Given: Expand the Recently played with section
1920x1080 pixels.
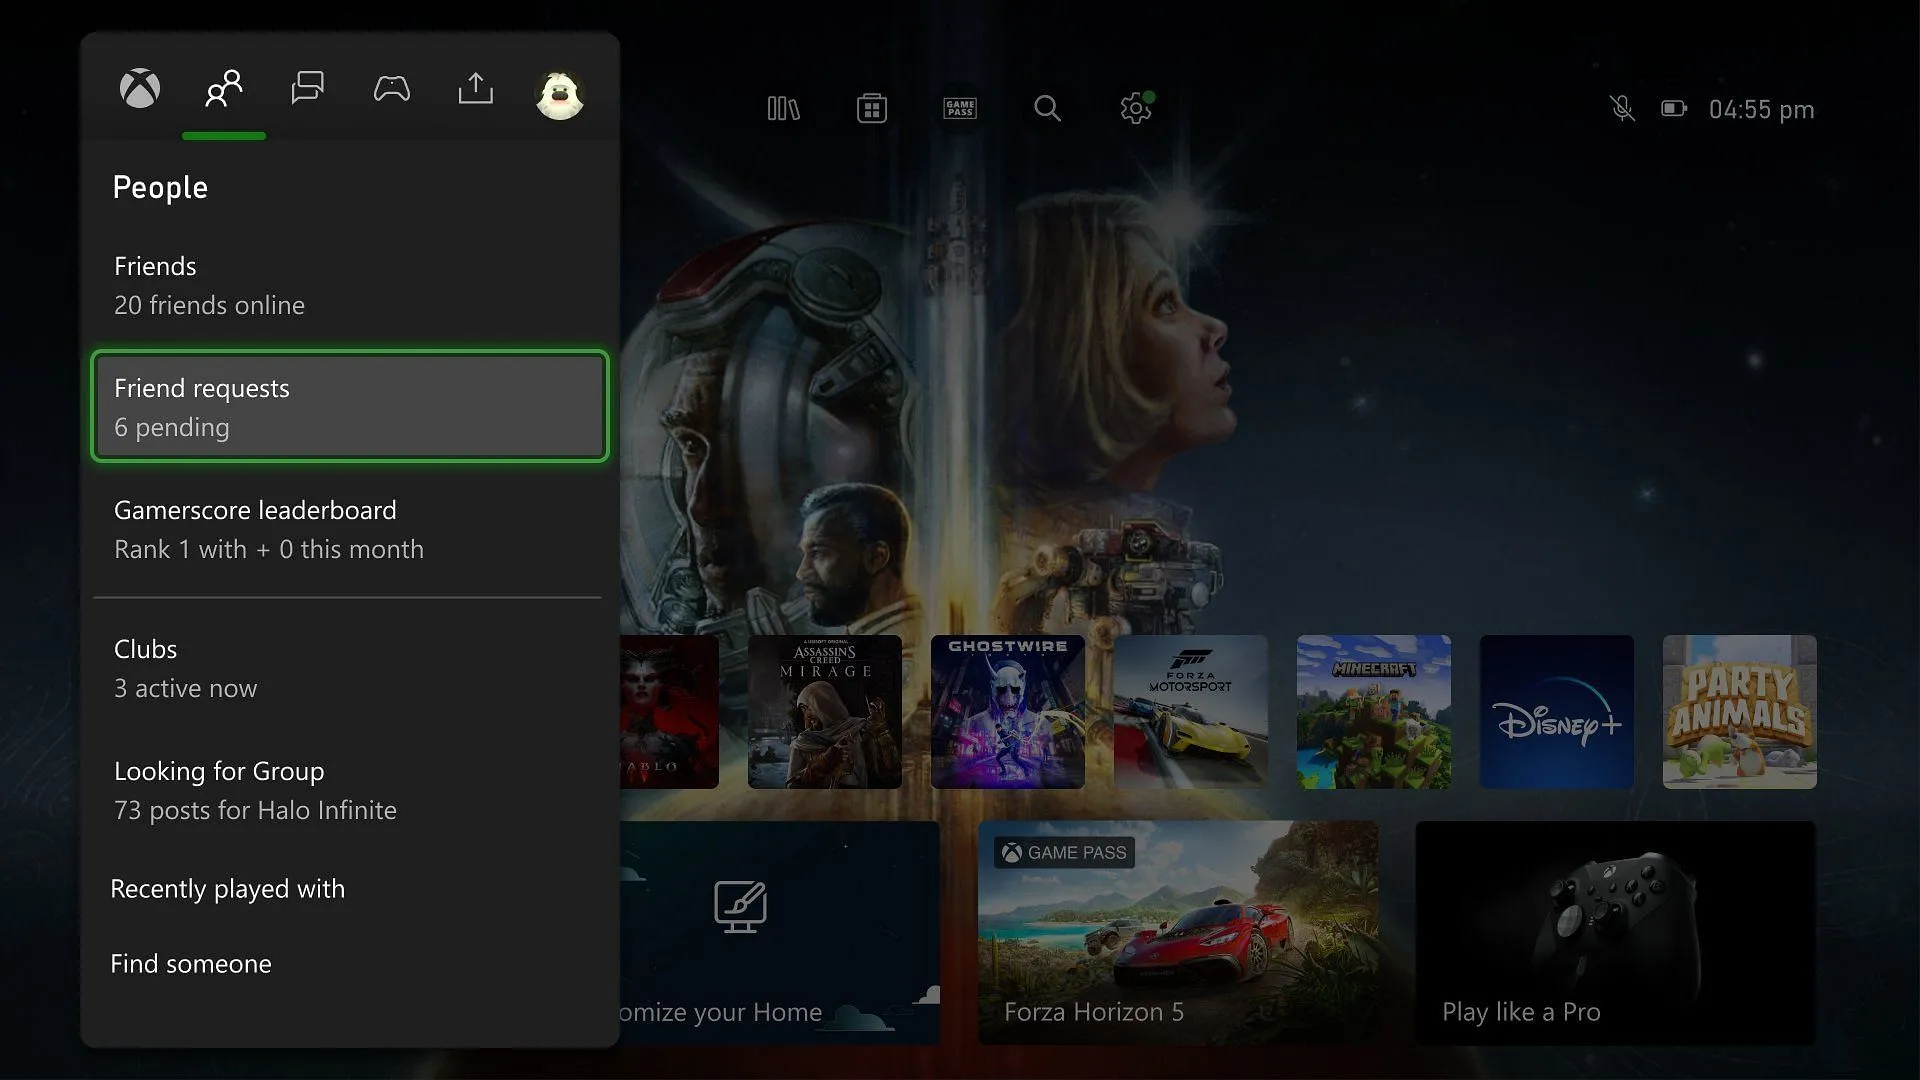Looking at the screenshot, I should click(227, 887).
